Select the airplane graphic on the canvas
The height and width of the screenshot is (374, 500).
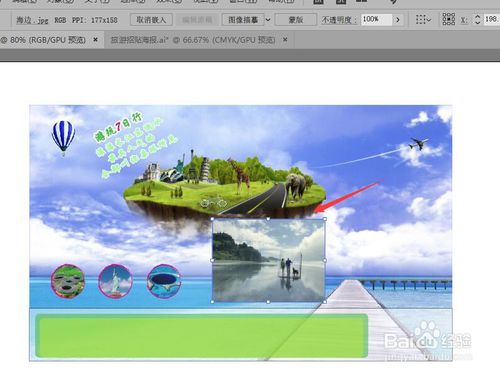point(419,143)
